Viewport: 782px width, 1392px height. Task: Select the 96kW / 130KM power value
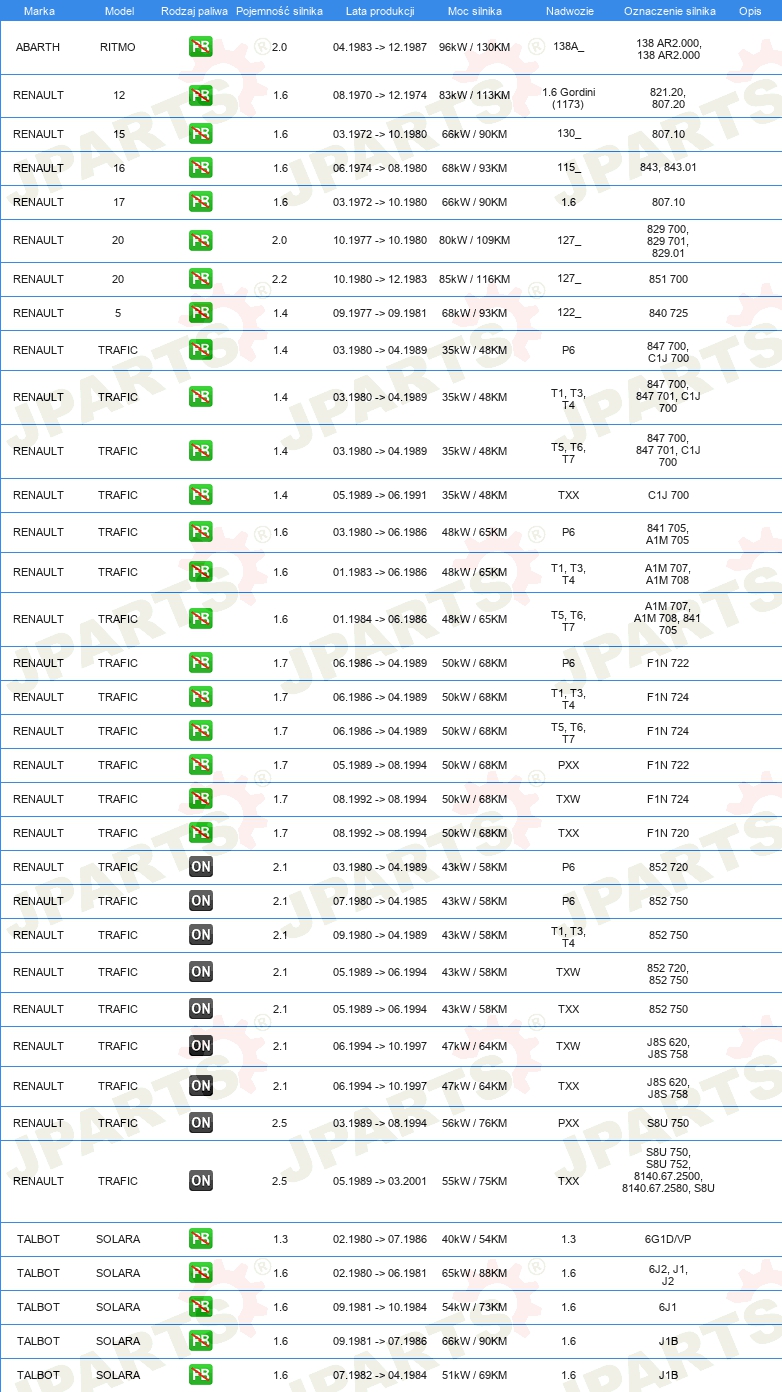473,47
